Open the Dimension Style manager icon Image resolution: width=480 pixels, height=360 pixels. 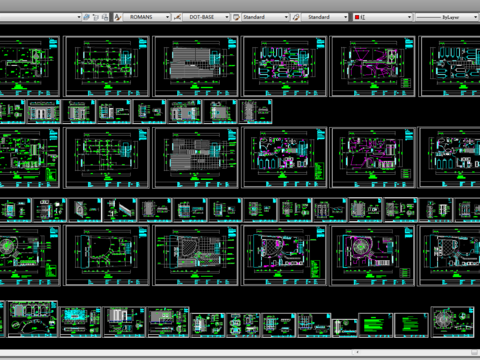[x=177, y=17]
